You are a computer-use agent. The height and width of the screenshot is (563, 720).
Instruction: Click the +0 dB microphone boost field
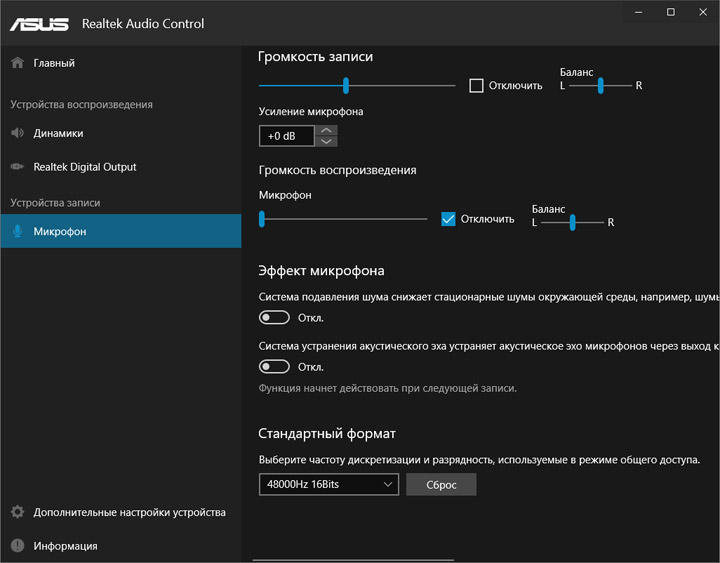287,136
